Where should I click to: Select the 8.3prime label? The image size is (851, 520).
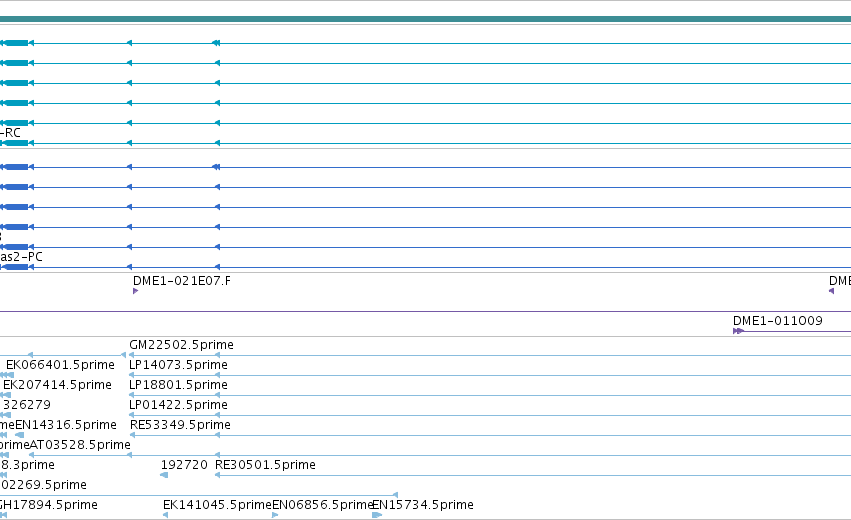27,465
